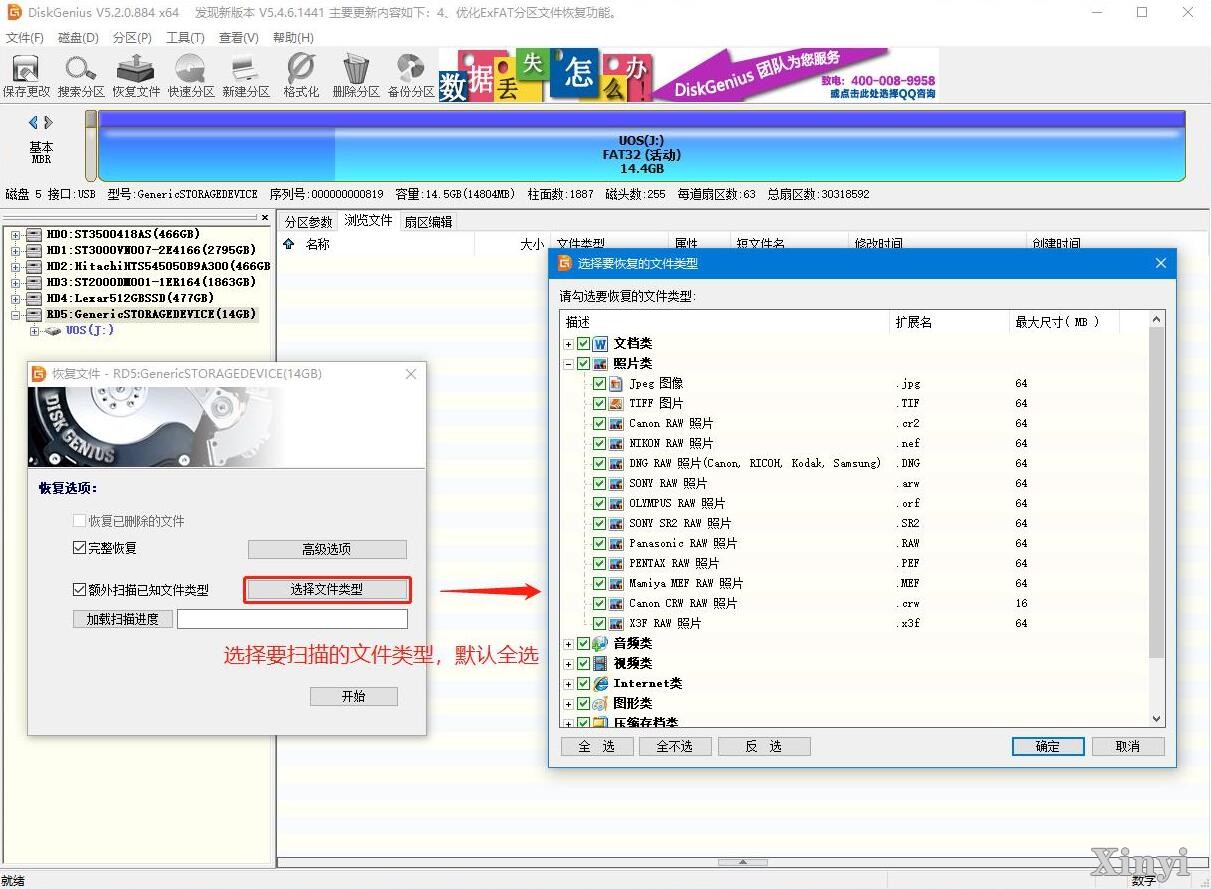Expand HD1:ST3000VN007 disk node

(x=16, y=250)
